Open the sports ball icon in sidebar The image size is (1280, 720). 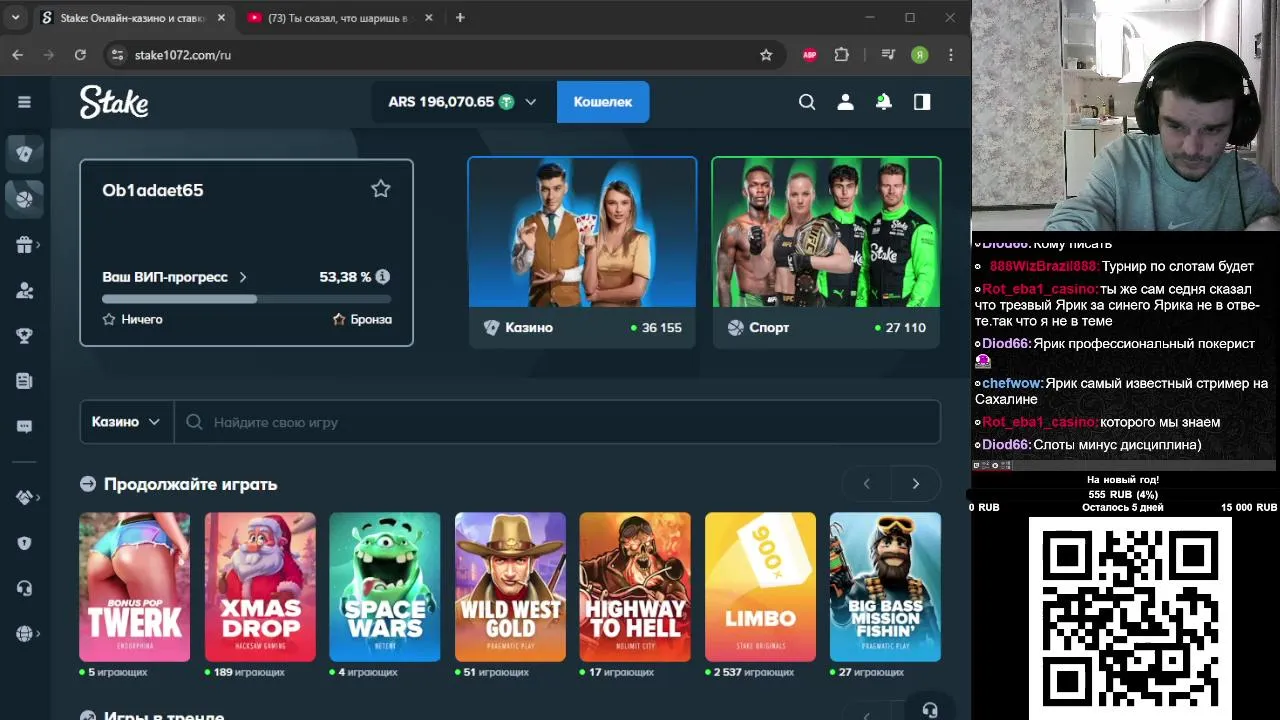[x=24, y=199]
